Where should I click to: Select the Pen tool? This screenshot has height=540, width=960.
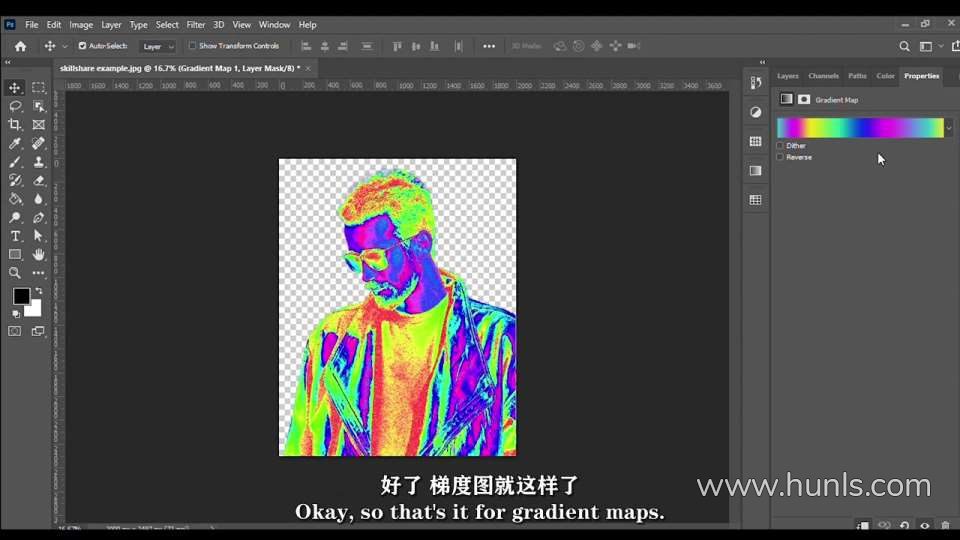39,218
